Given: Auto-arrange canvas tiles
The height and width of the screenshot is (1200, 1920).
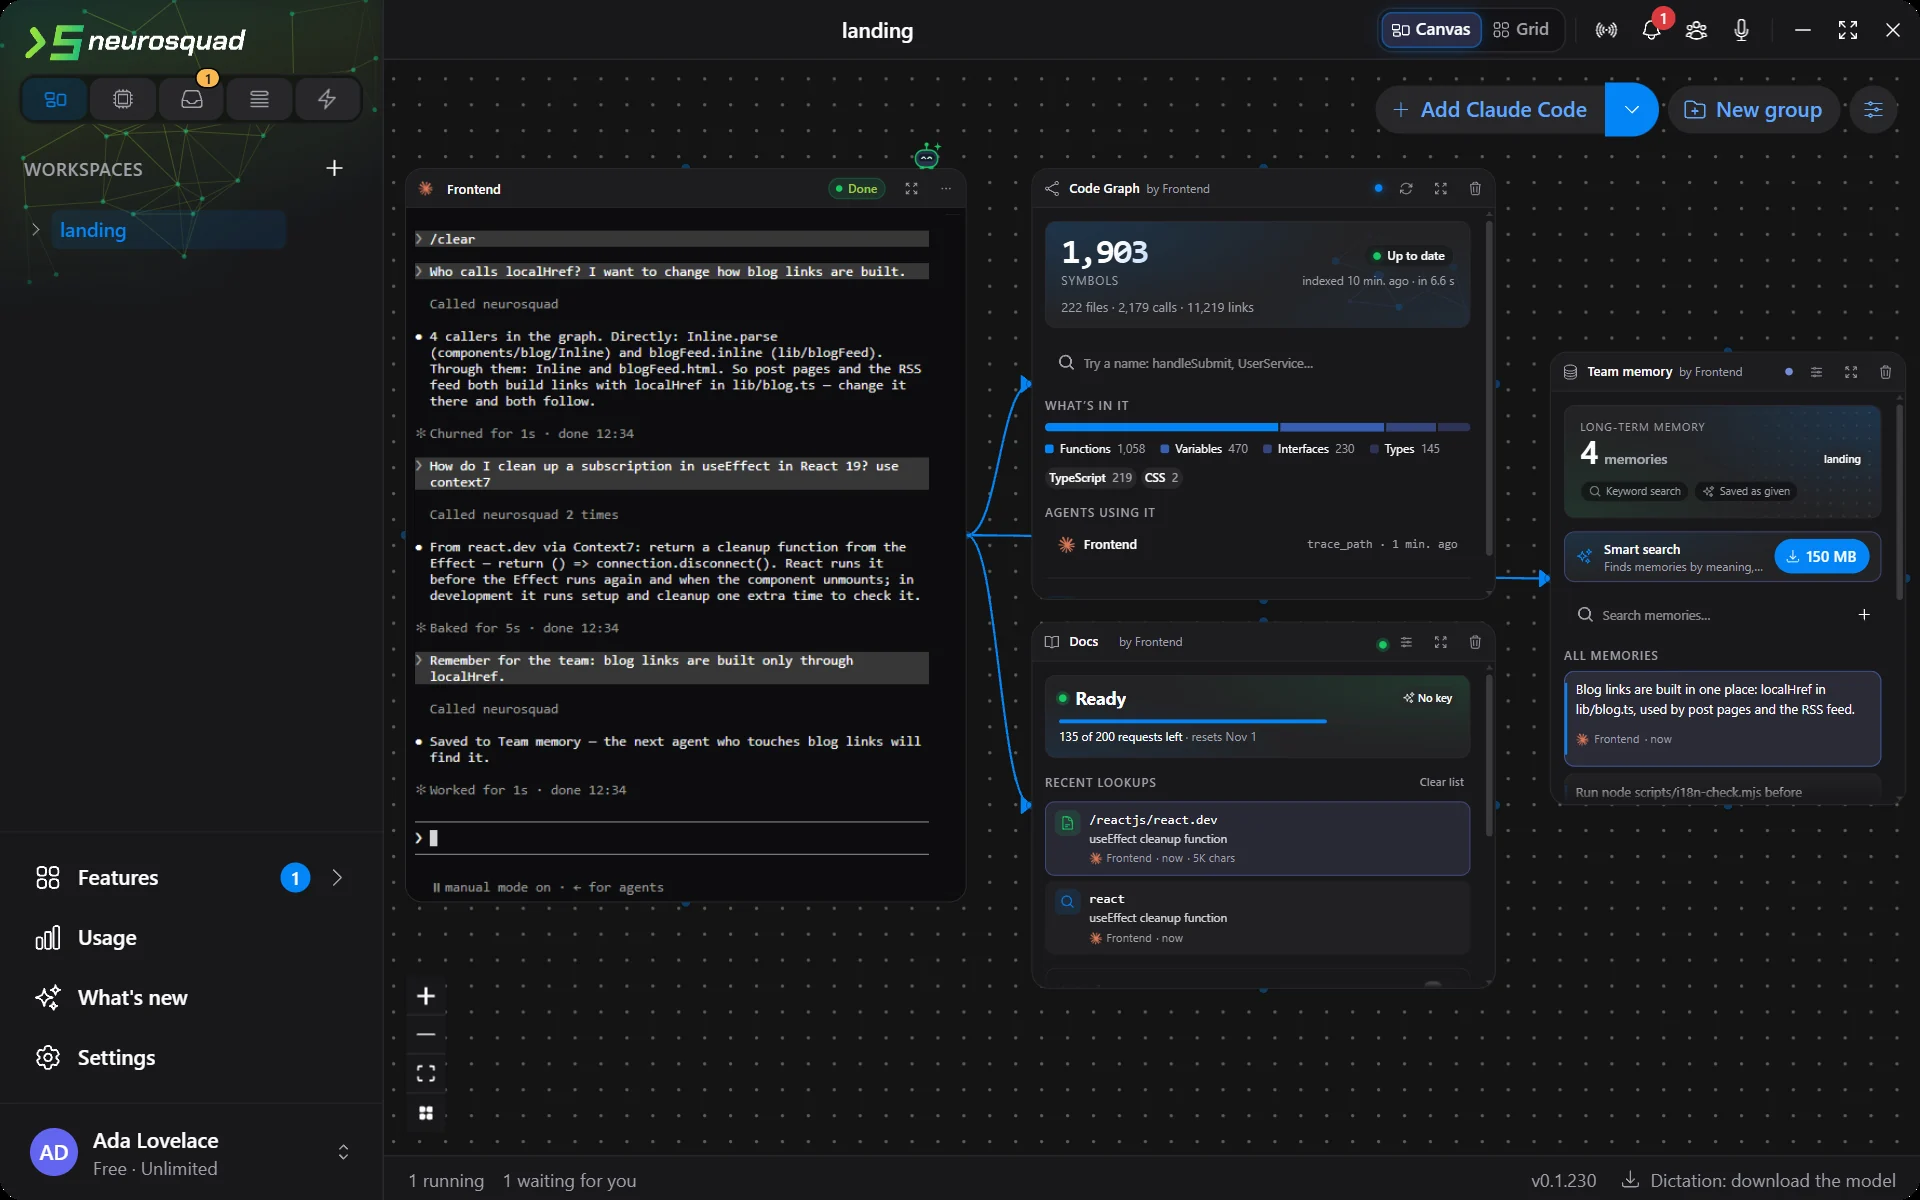Looking at the screenshot, I should pyautogui.click(x=426, y=1113).
